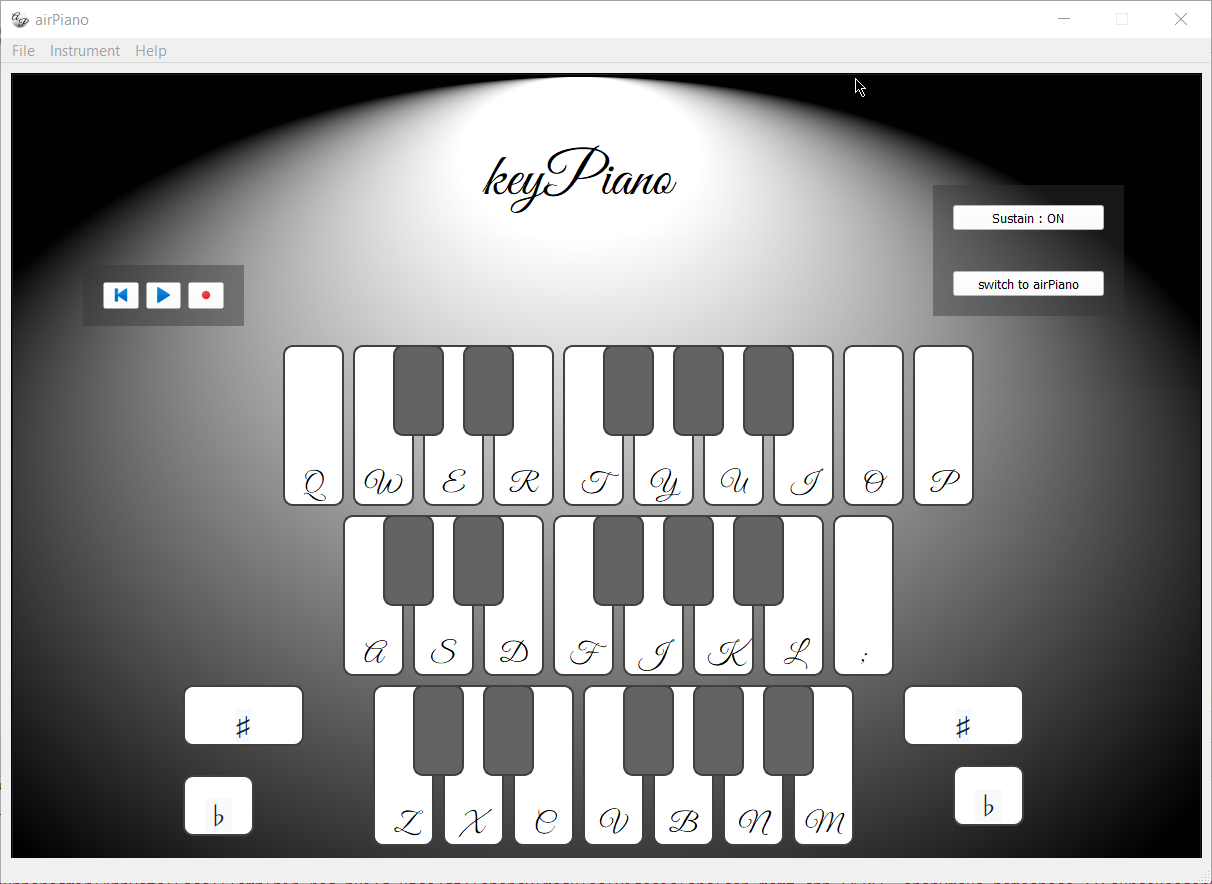Click the left flat (♭) key

218,806
